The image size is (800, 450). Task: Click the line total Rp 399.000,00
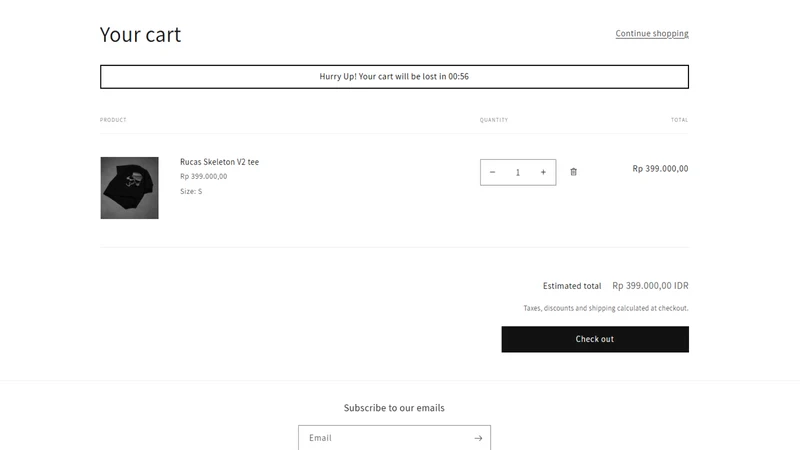pyautogui.click(x=660, y=169)
